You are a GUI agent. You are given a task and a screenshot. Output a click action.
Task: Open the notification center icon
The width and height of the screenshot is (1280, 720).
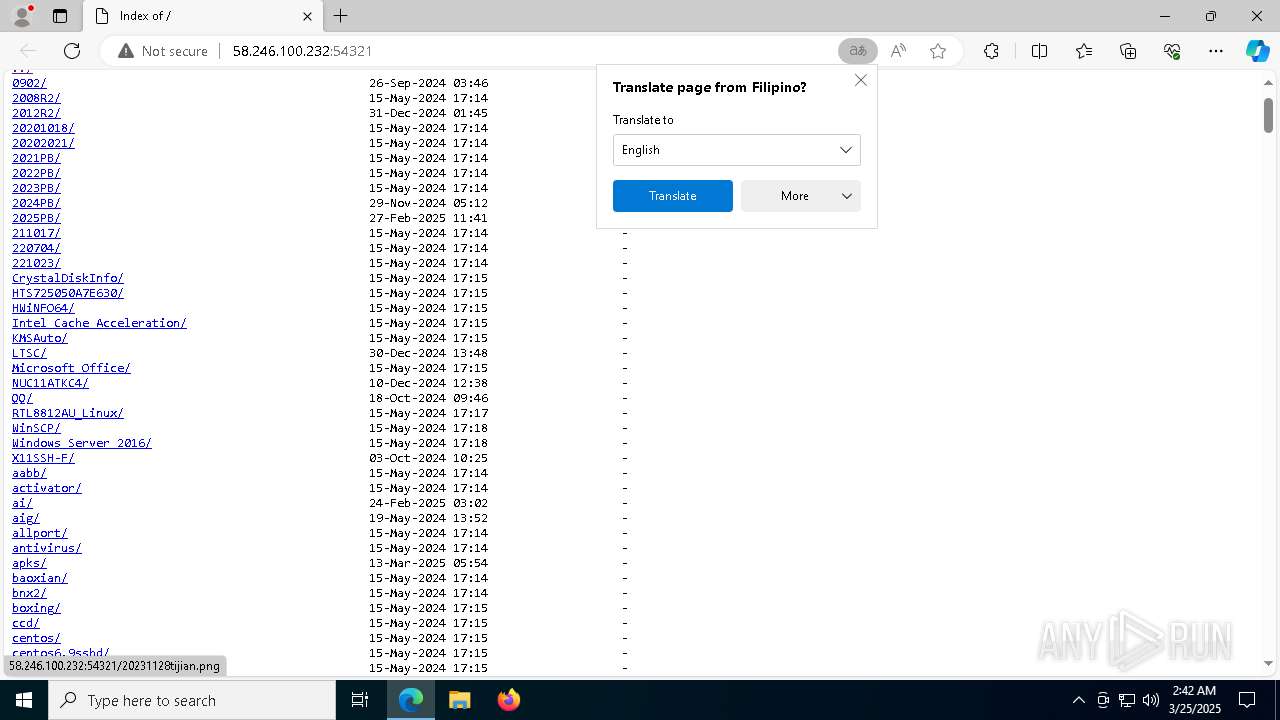[x=1247, y=700]
